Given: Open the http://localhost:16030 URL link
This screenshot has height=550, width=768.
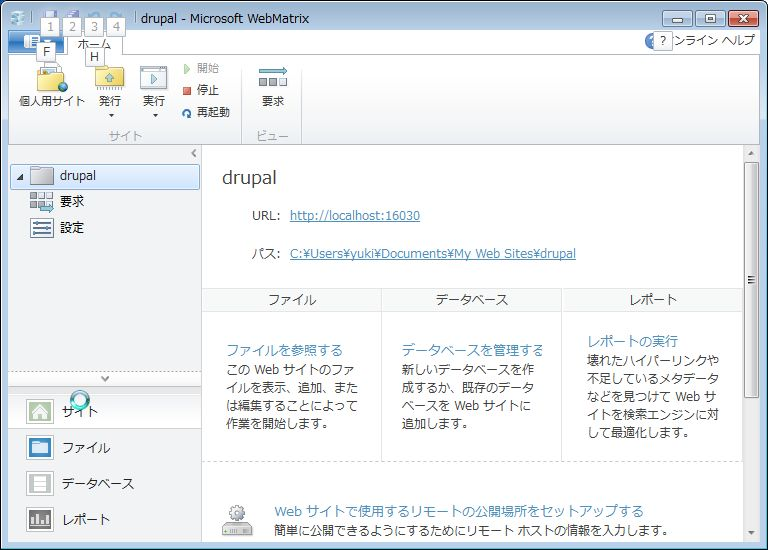Looking at the screenshot, I should [x=354, y=215].
